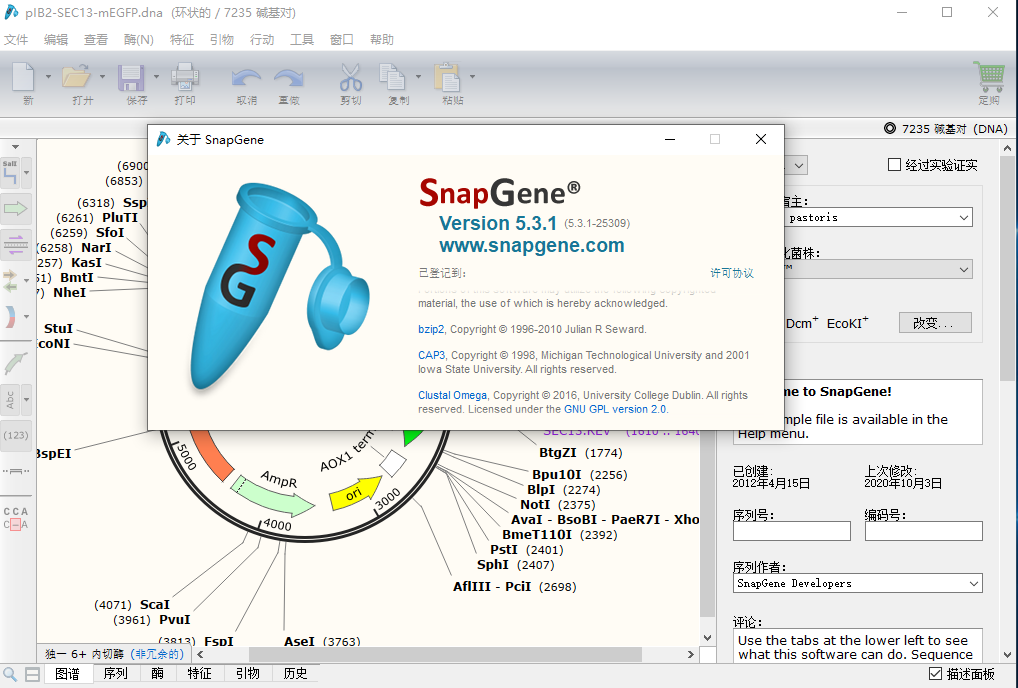Click the PstI (2401) enzyme label
Viewport: 1018px width, 688px height.
click(527, 550)
